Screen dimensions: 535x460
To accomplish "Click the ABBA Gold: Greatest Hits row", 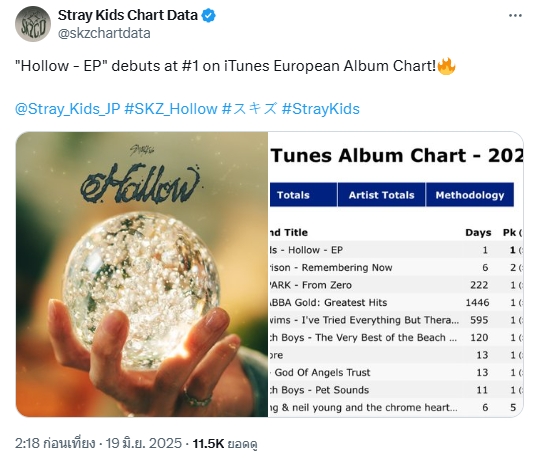I will point(396,303).
